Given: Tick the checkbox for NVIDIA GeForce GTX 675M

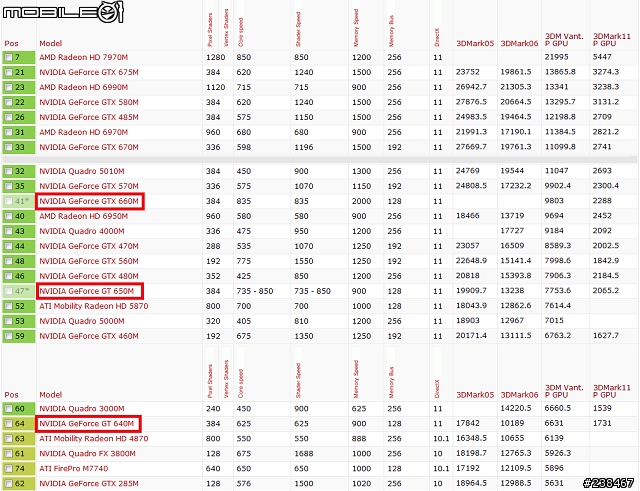Looking at the screenshot, I should coord(9,73).
